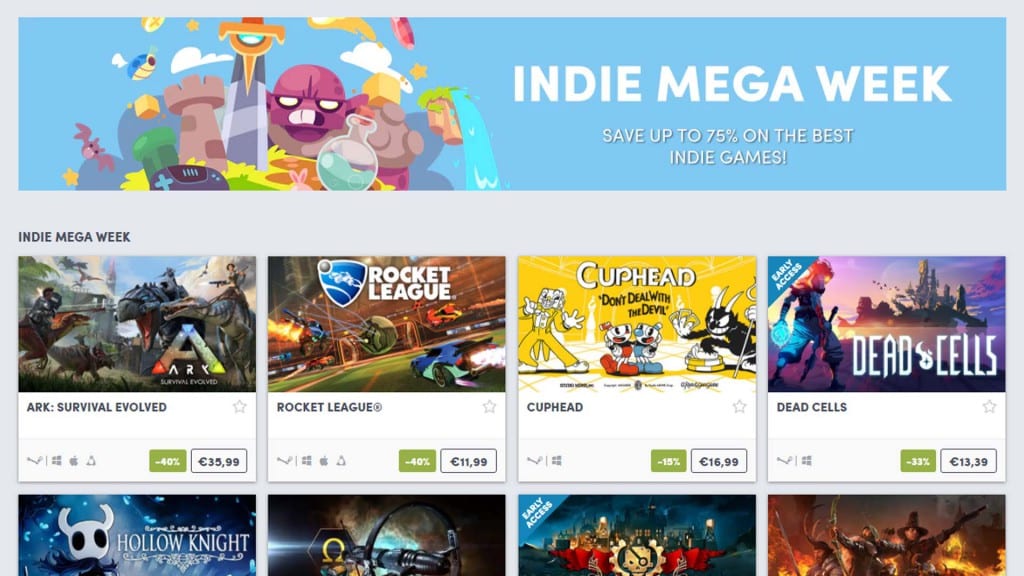The height and width of the screenshot is (576, 1024).
Task: Toggle wishlist star on Rocket League
Action: click(x=489, y=407)
